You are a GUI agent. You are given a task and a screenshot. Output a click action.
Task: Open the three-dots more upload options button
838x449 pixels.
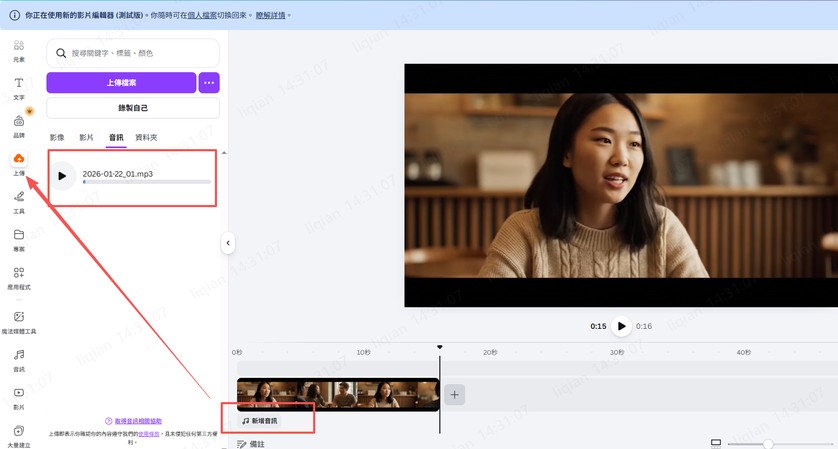pos(209,83)
